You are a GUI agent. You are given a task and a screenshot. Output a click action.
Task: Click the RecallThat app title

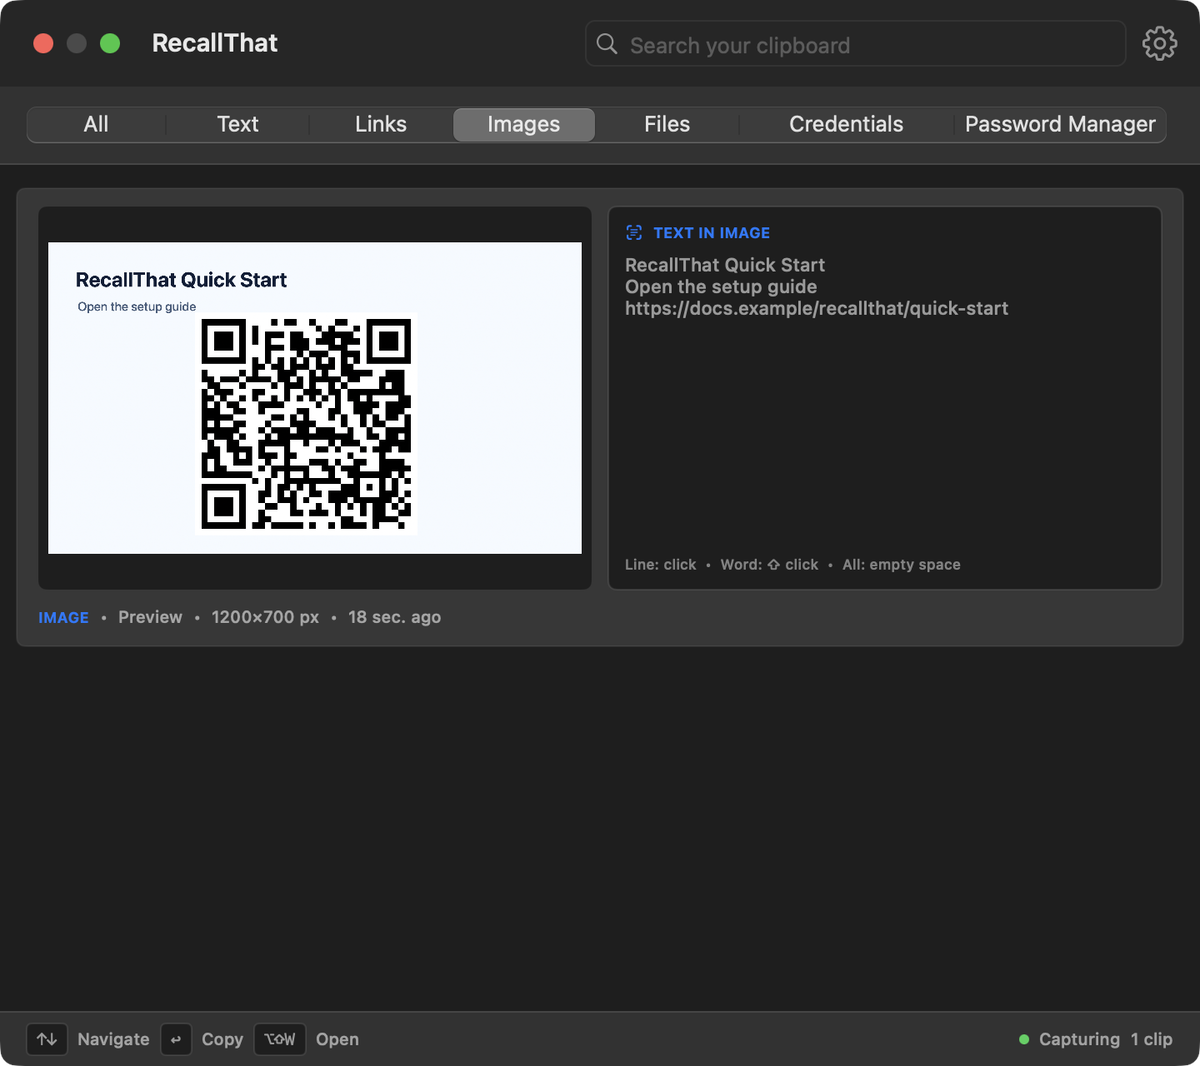tap(215, 43)
